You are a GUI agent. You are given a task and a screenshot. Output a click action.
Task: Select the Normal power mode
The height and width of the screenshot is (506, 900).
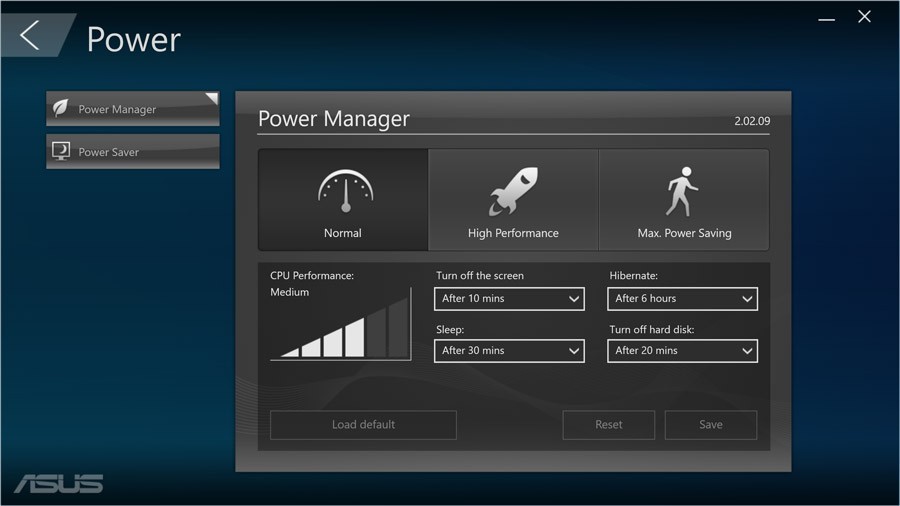click(343, 200)
